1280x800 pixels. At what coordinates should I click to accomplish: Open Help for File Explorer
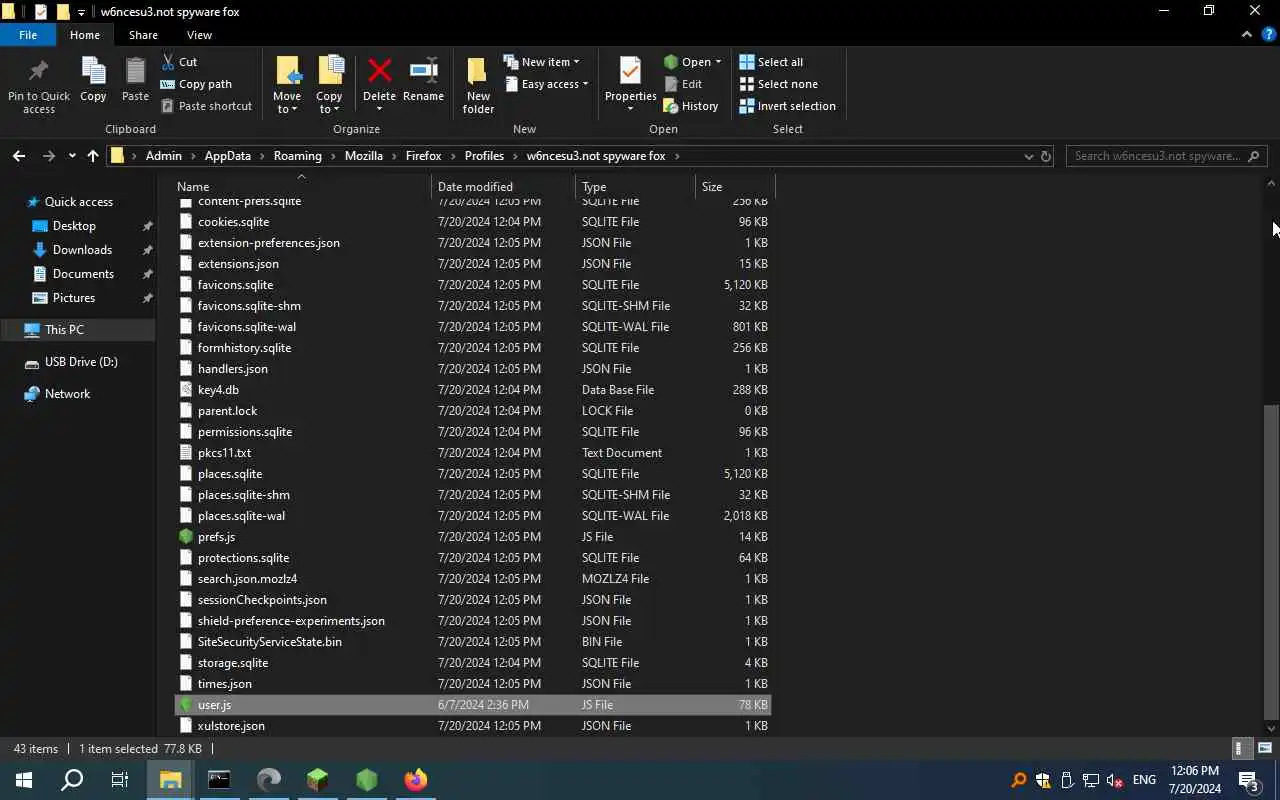[1269, 34]
